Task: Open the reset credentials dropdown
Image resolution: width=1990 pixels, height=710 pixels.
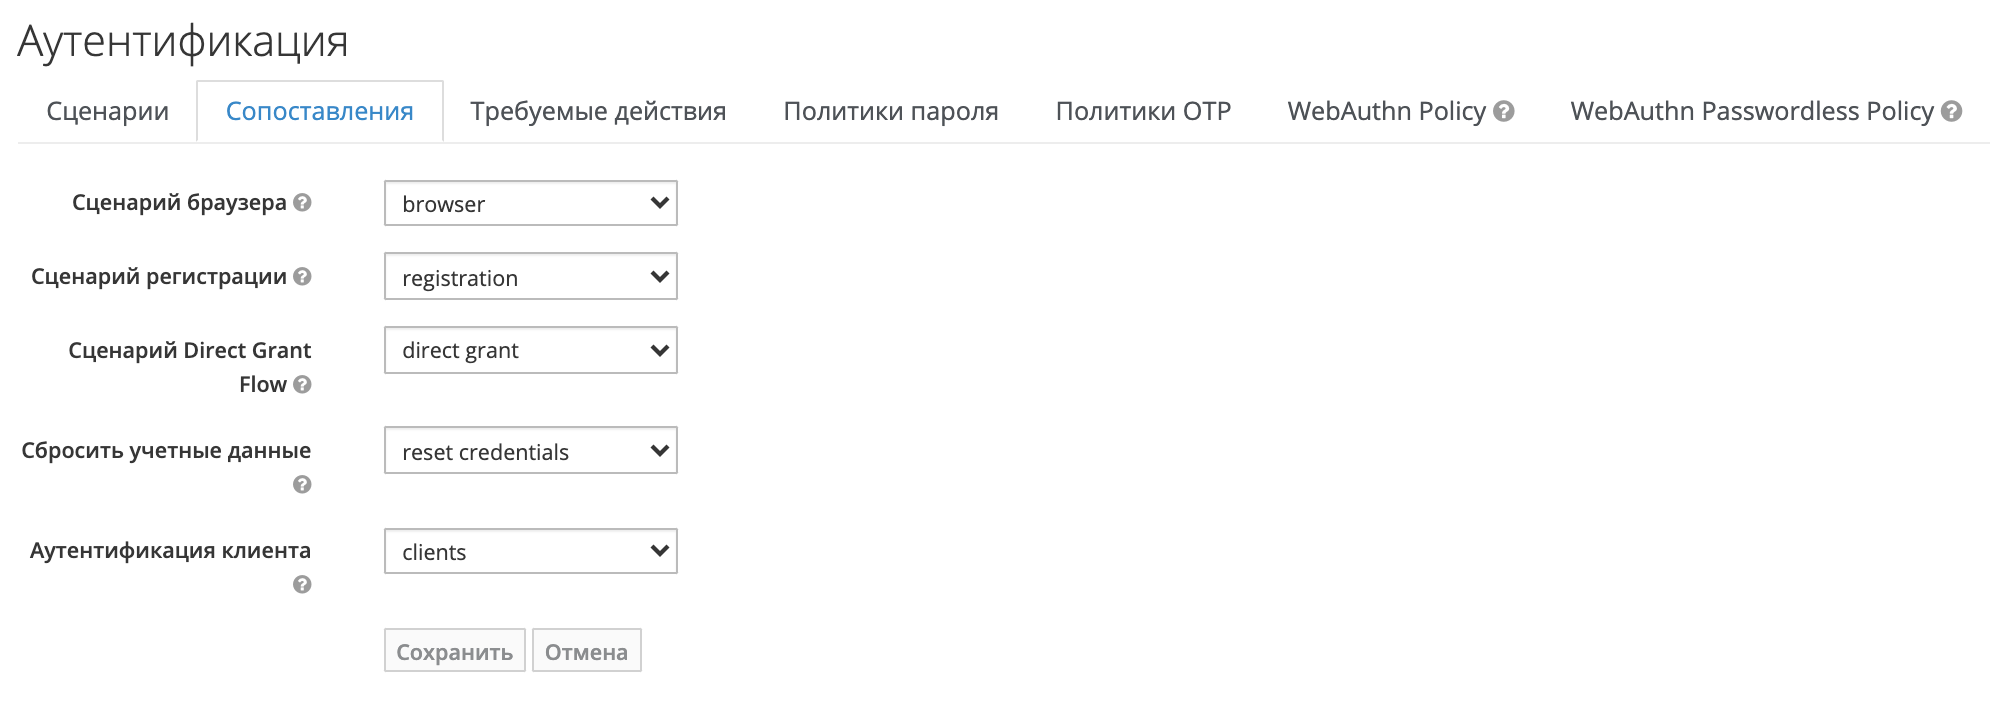Action: (530, 451)
